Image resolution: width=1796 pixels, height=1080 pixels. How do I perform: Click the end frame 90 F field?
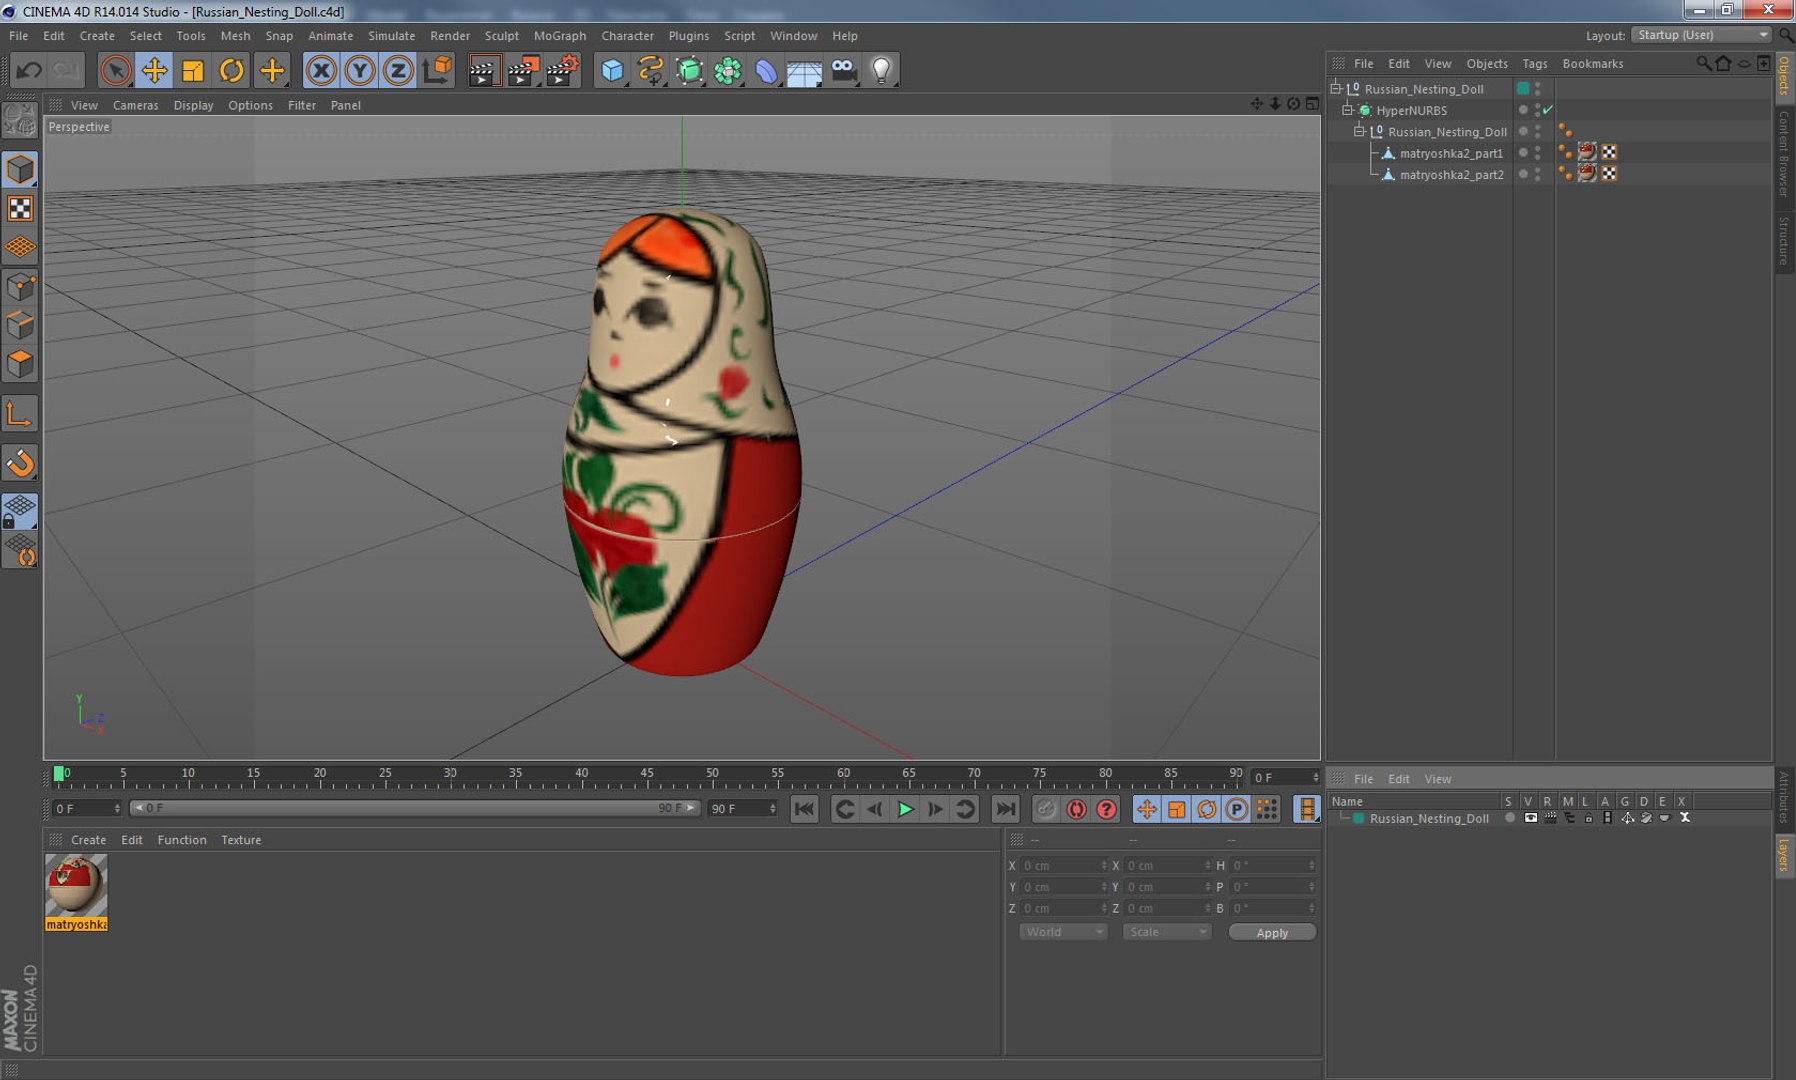[x=742, y=808]
